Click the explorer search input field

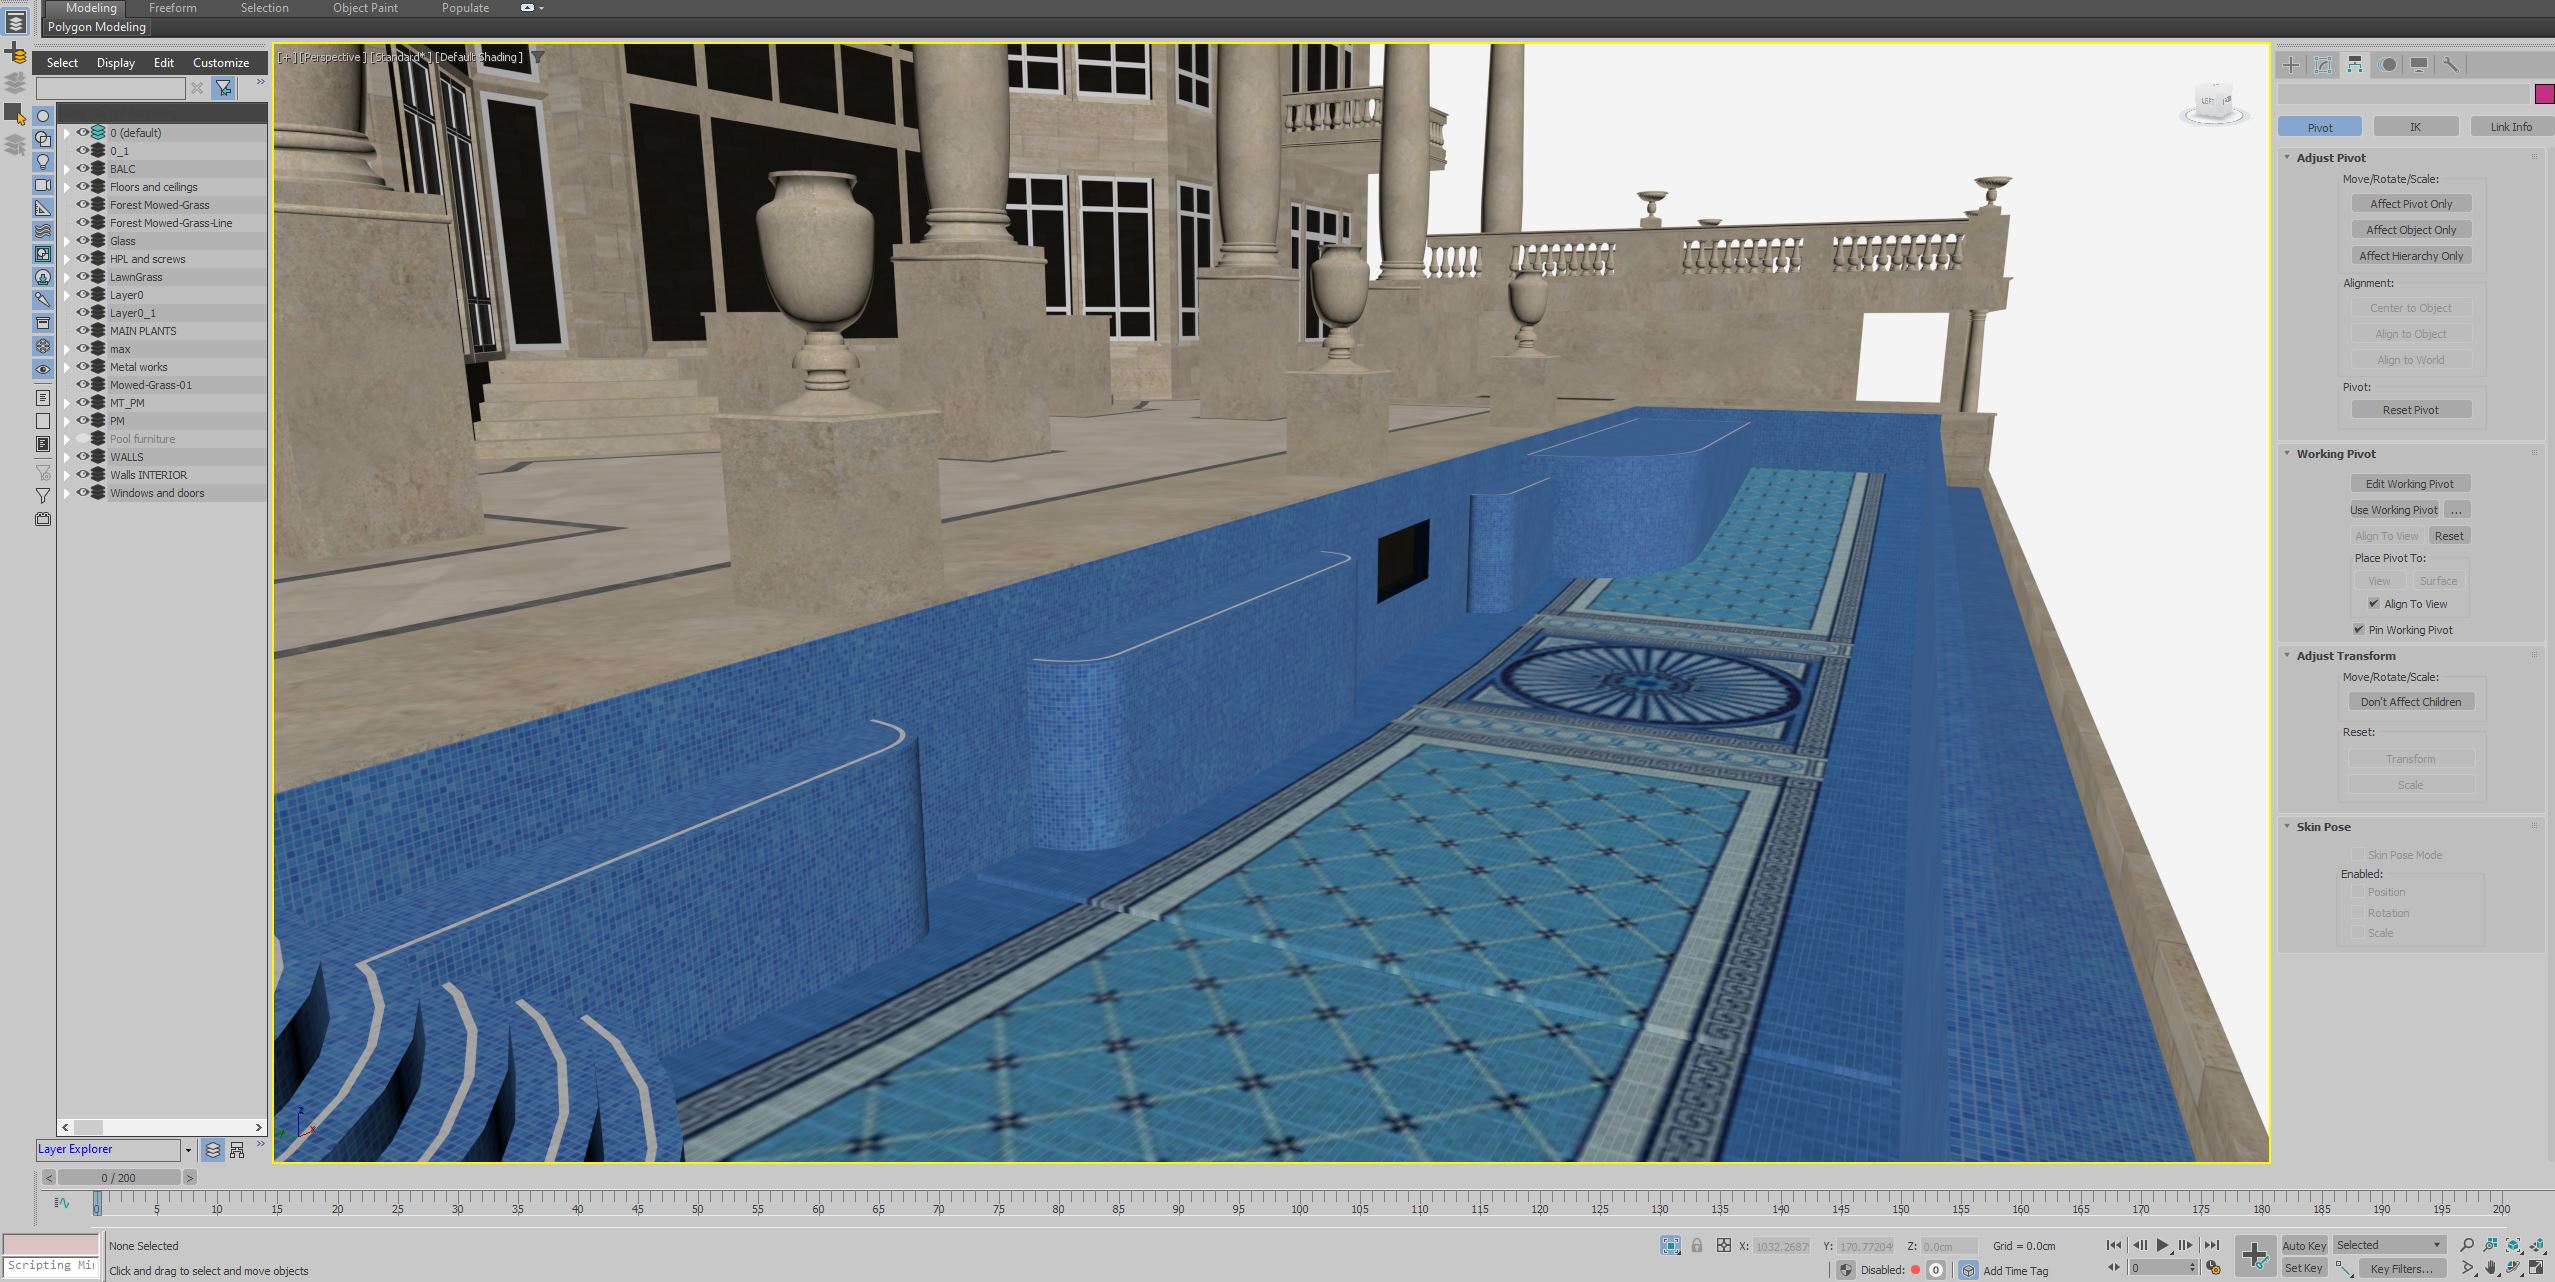[x=110, y=89]
